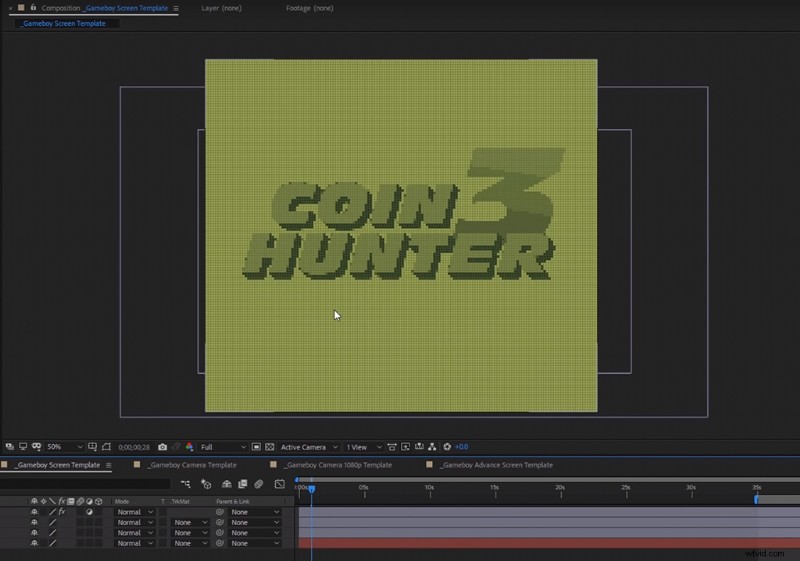Enable motion blur for the composition
This screenshot has width=800, height=561.
[259, 484]
